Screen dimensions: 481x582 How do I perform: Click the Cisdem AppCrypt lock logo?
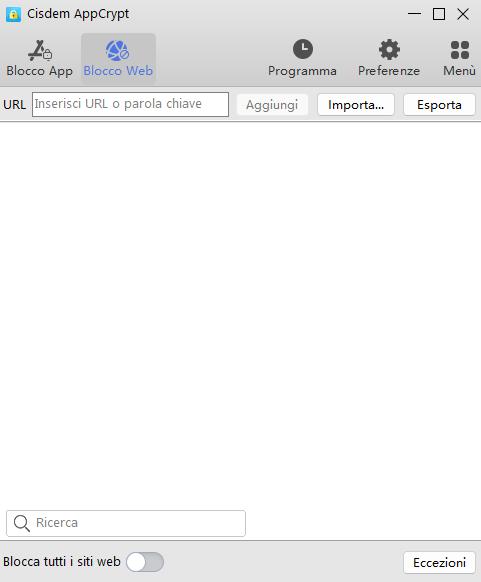(13, 14)
